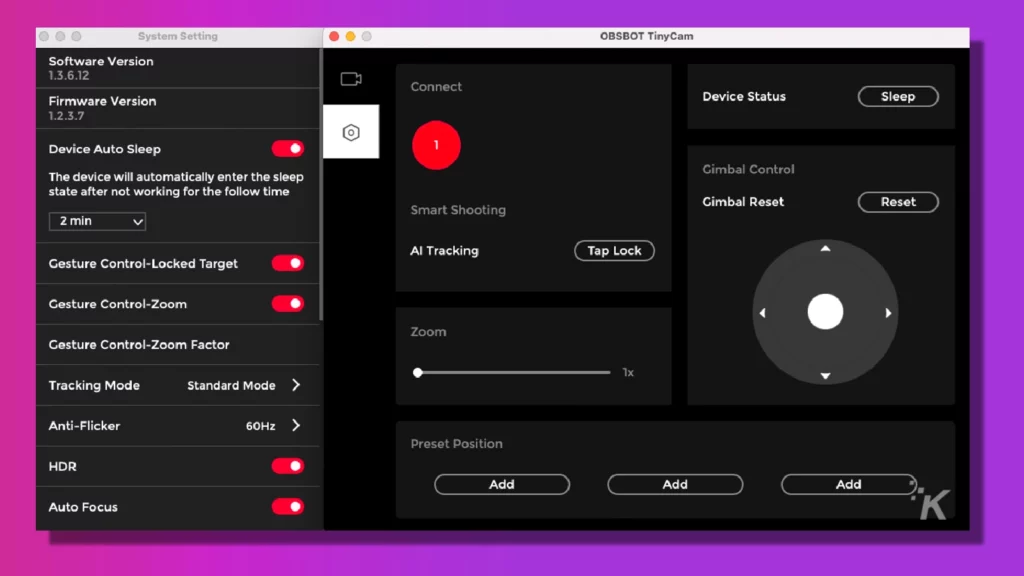This screenshot has width=1024, height=576.
Task: Minimize the OBSBOT TinyCam window
Action: pyautogui.click(x=350, y=37)
